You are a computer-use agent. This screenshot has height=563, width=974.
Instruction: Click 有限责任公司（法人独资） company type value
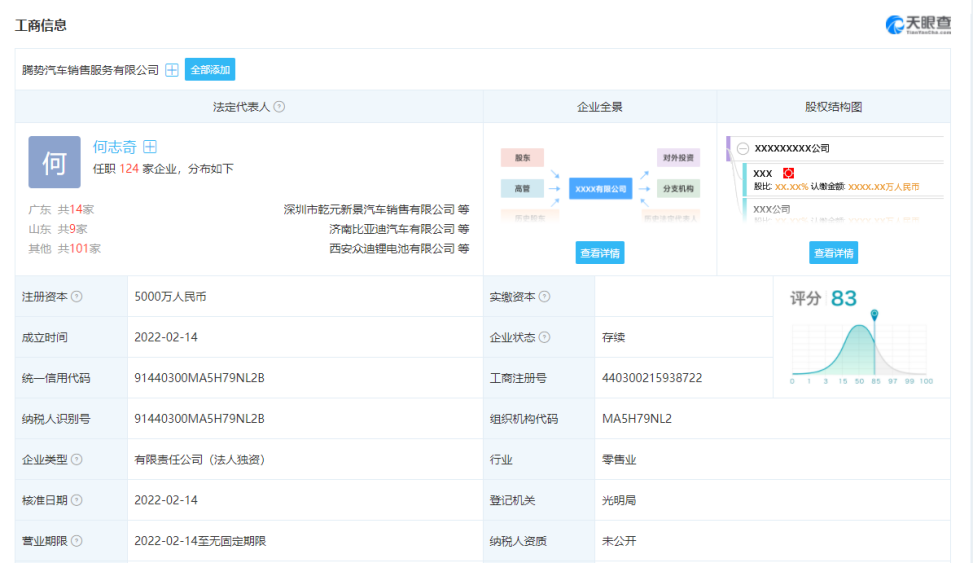(x=200, y=460)
